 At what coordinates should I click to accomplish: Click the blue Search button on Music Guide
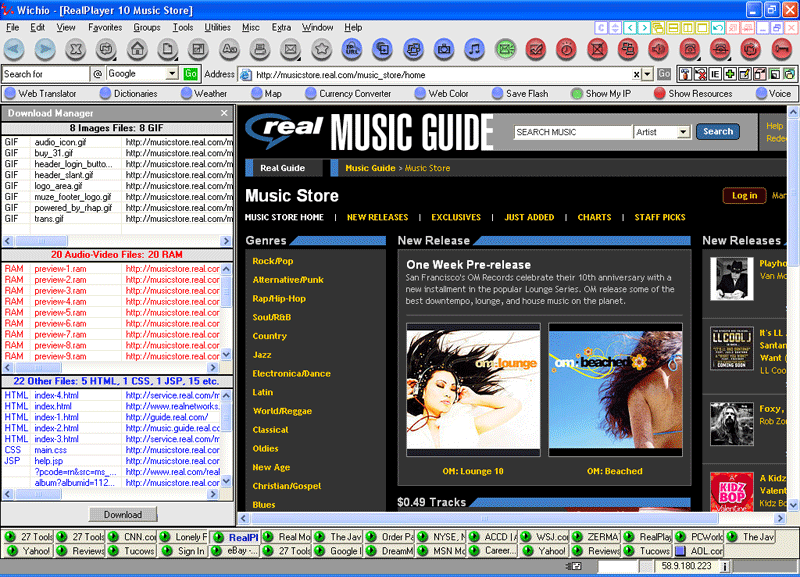(x=717, y=132)
